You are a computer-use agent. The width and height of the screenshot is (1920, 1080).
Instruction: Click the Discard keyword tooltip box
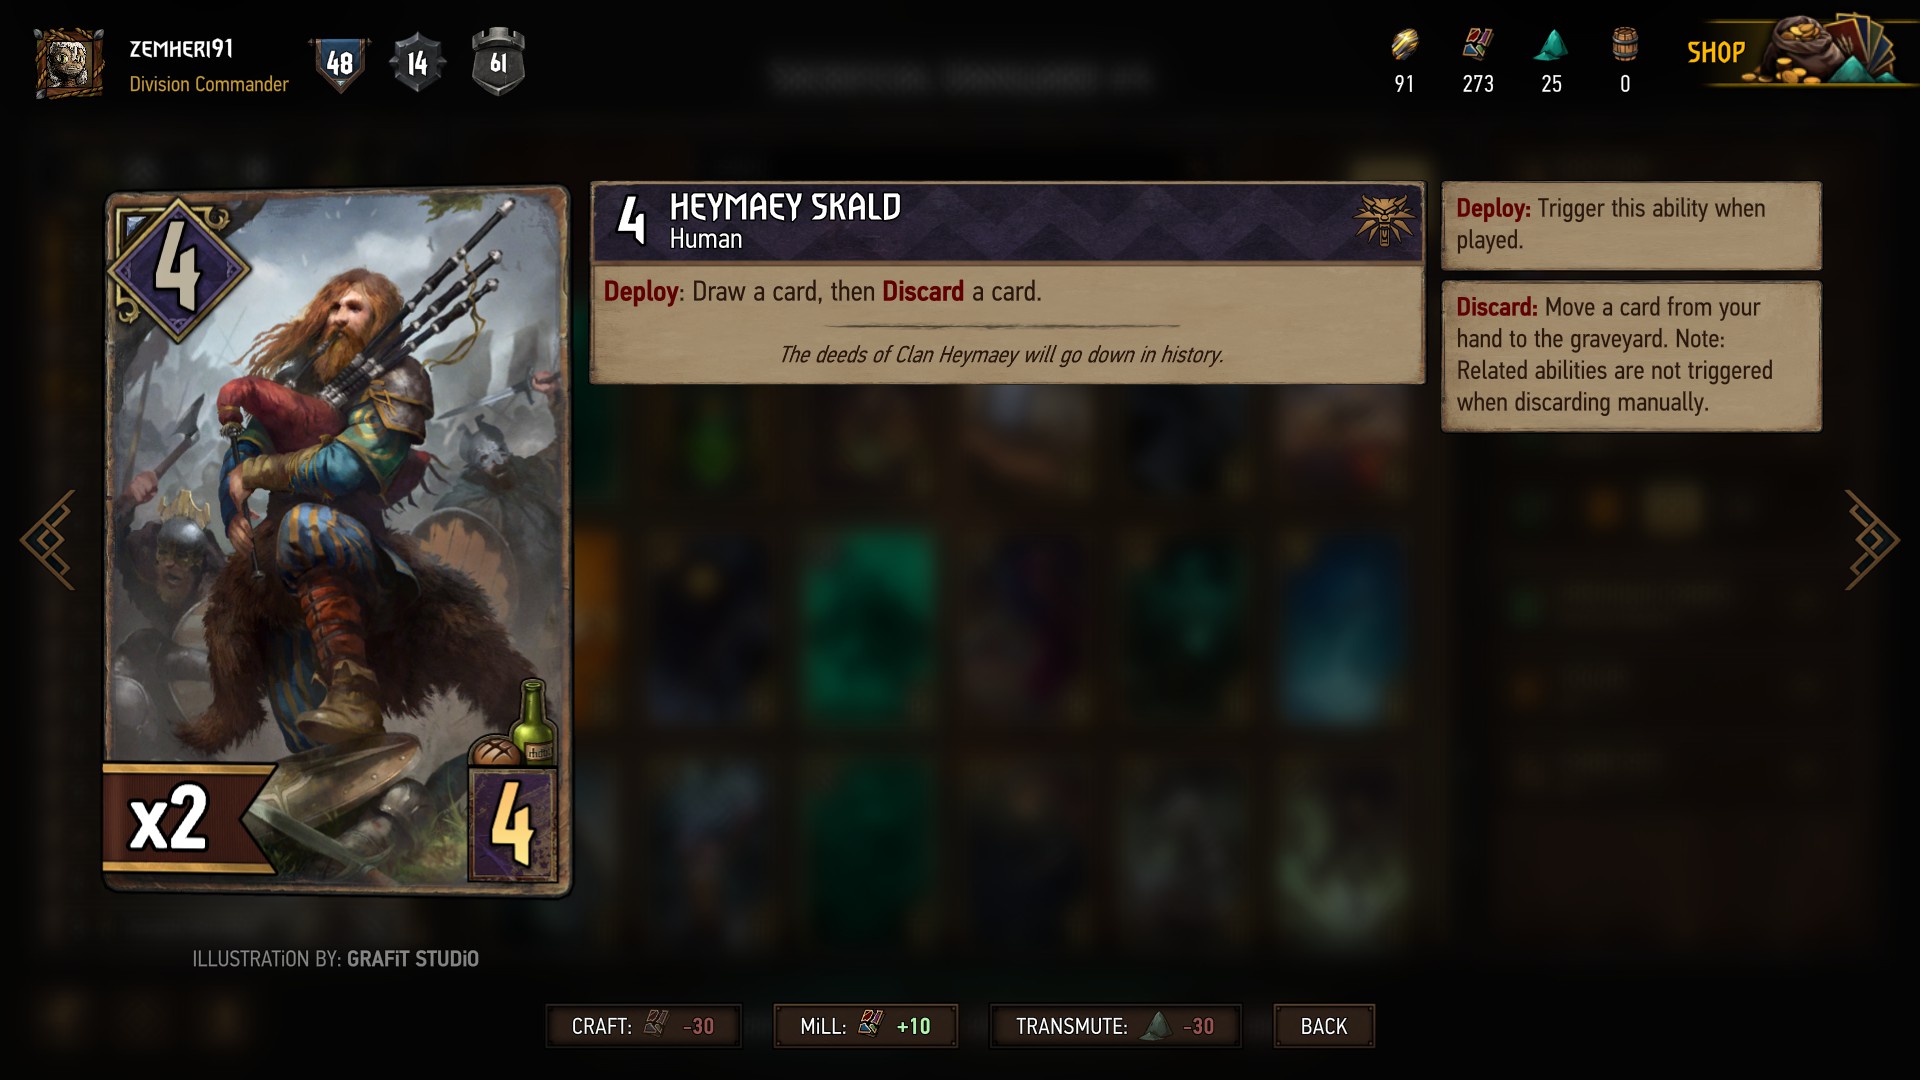pyautogui.click(x=1631, y=356)
